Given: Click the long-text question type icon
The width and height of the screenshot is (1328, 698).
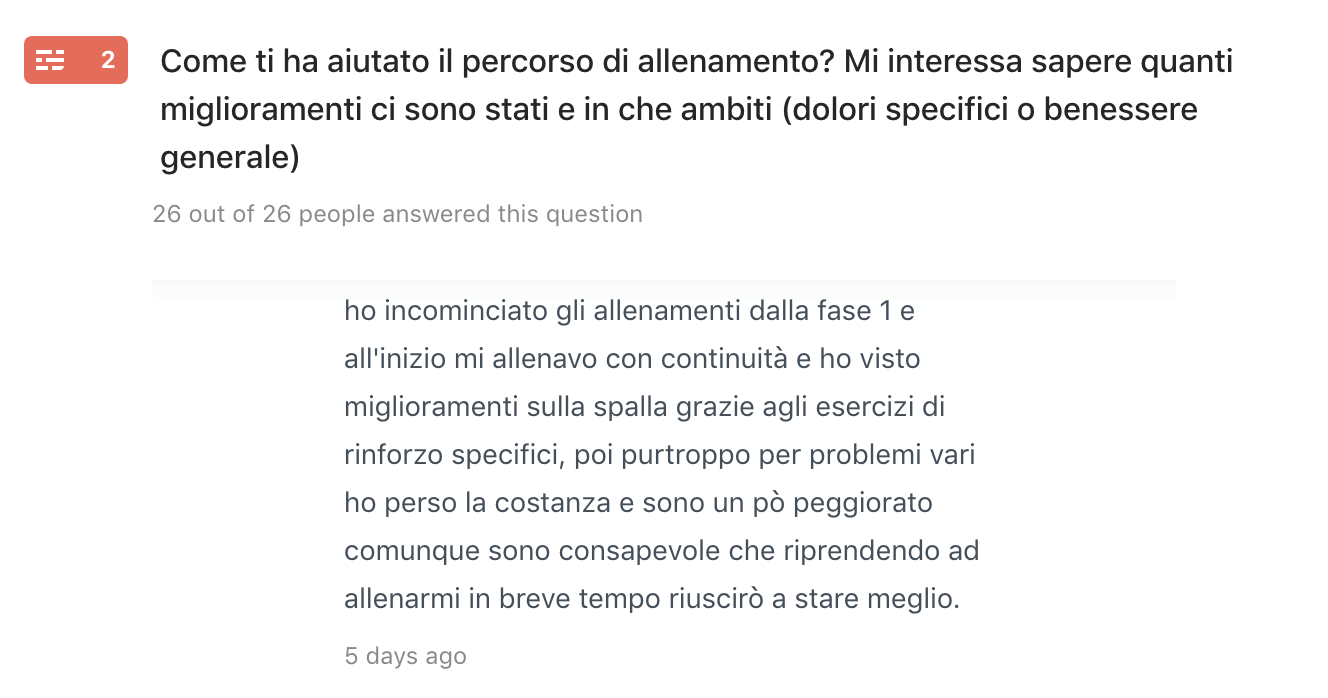Looking at the screenshot, I should (x=50, y=61).
